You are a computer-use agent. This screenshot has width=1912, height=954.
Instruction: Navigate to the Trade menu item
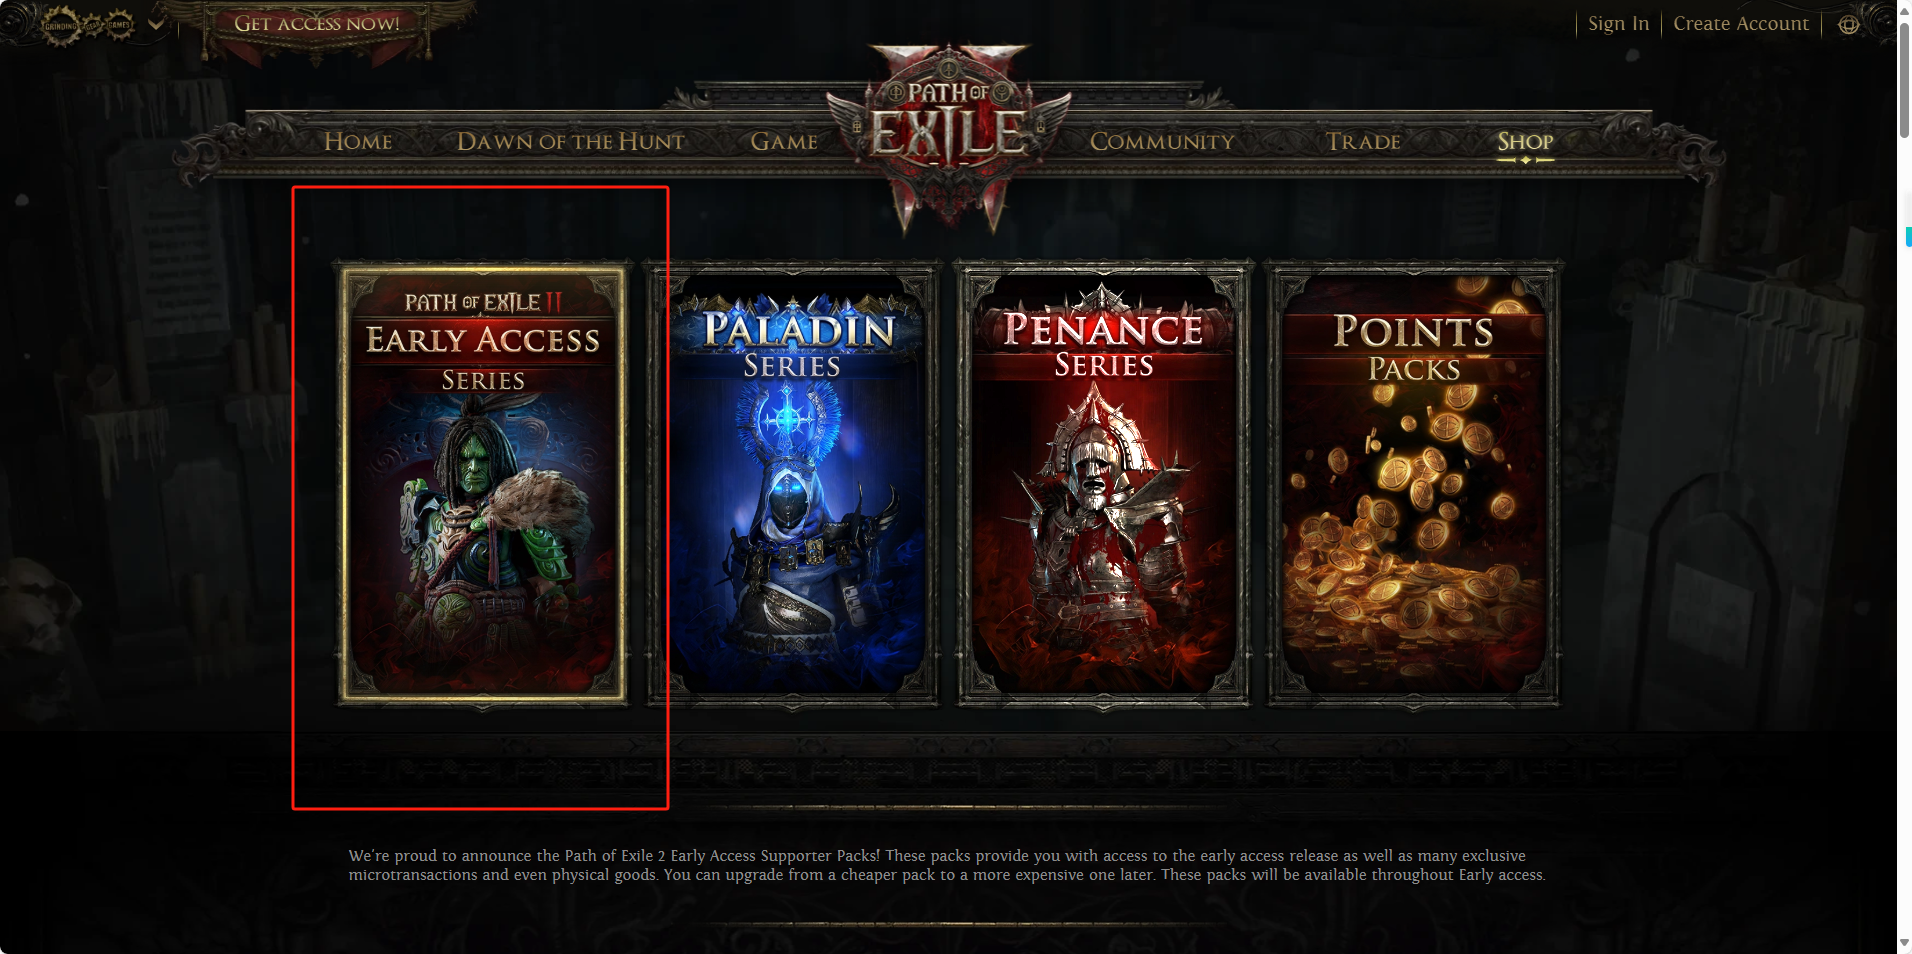pos(1363,142)
